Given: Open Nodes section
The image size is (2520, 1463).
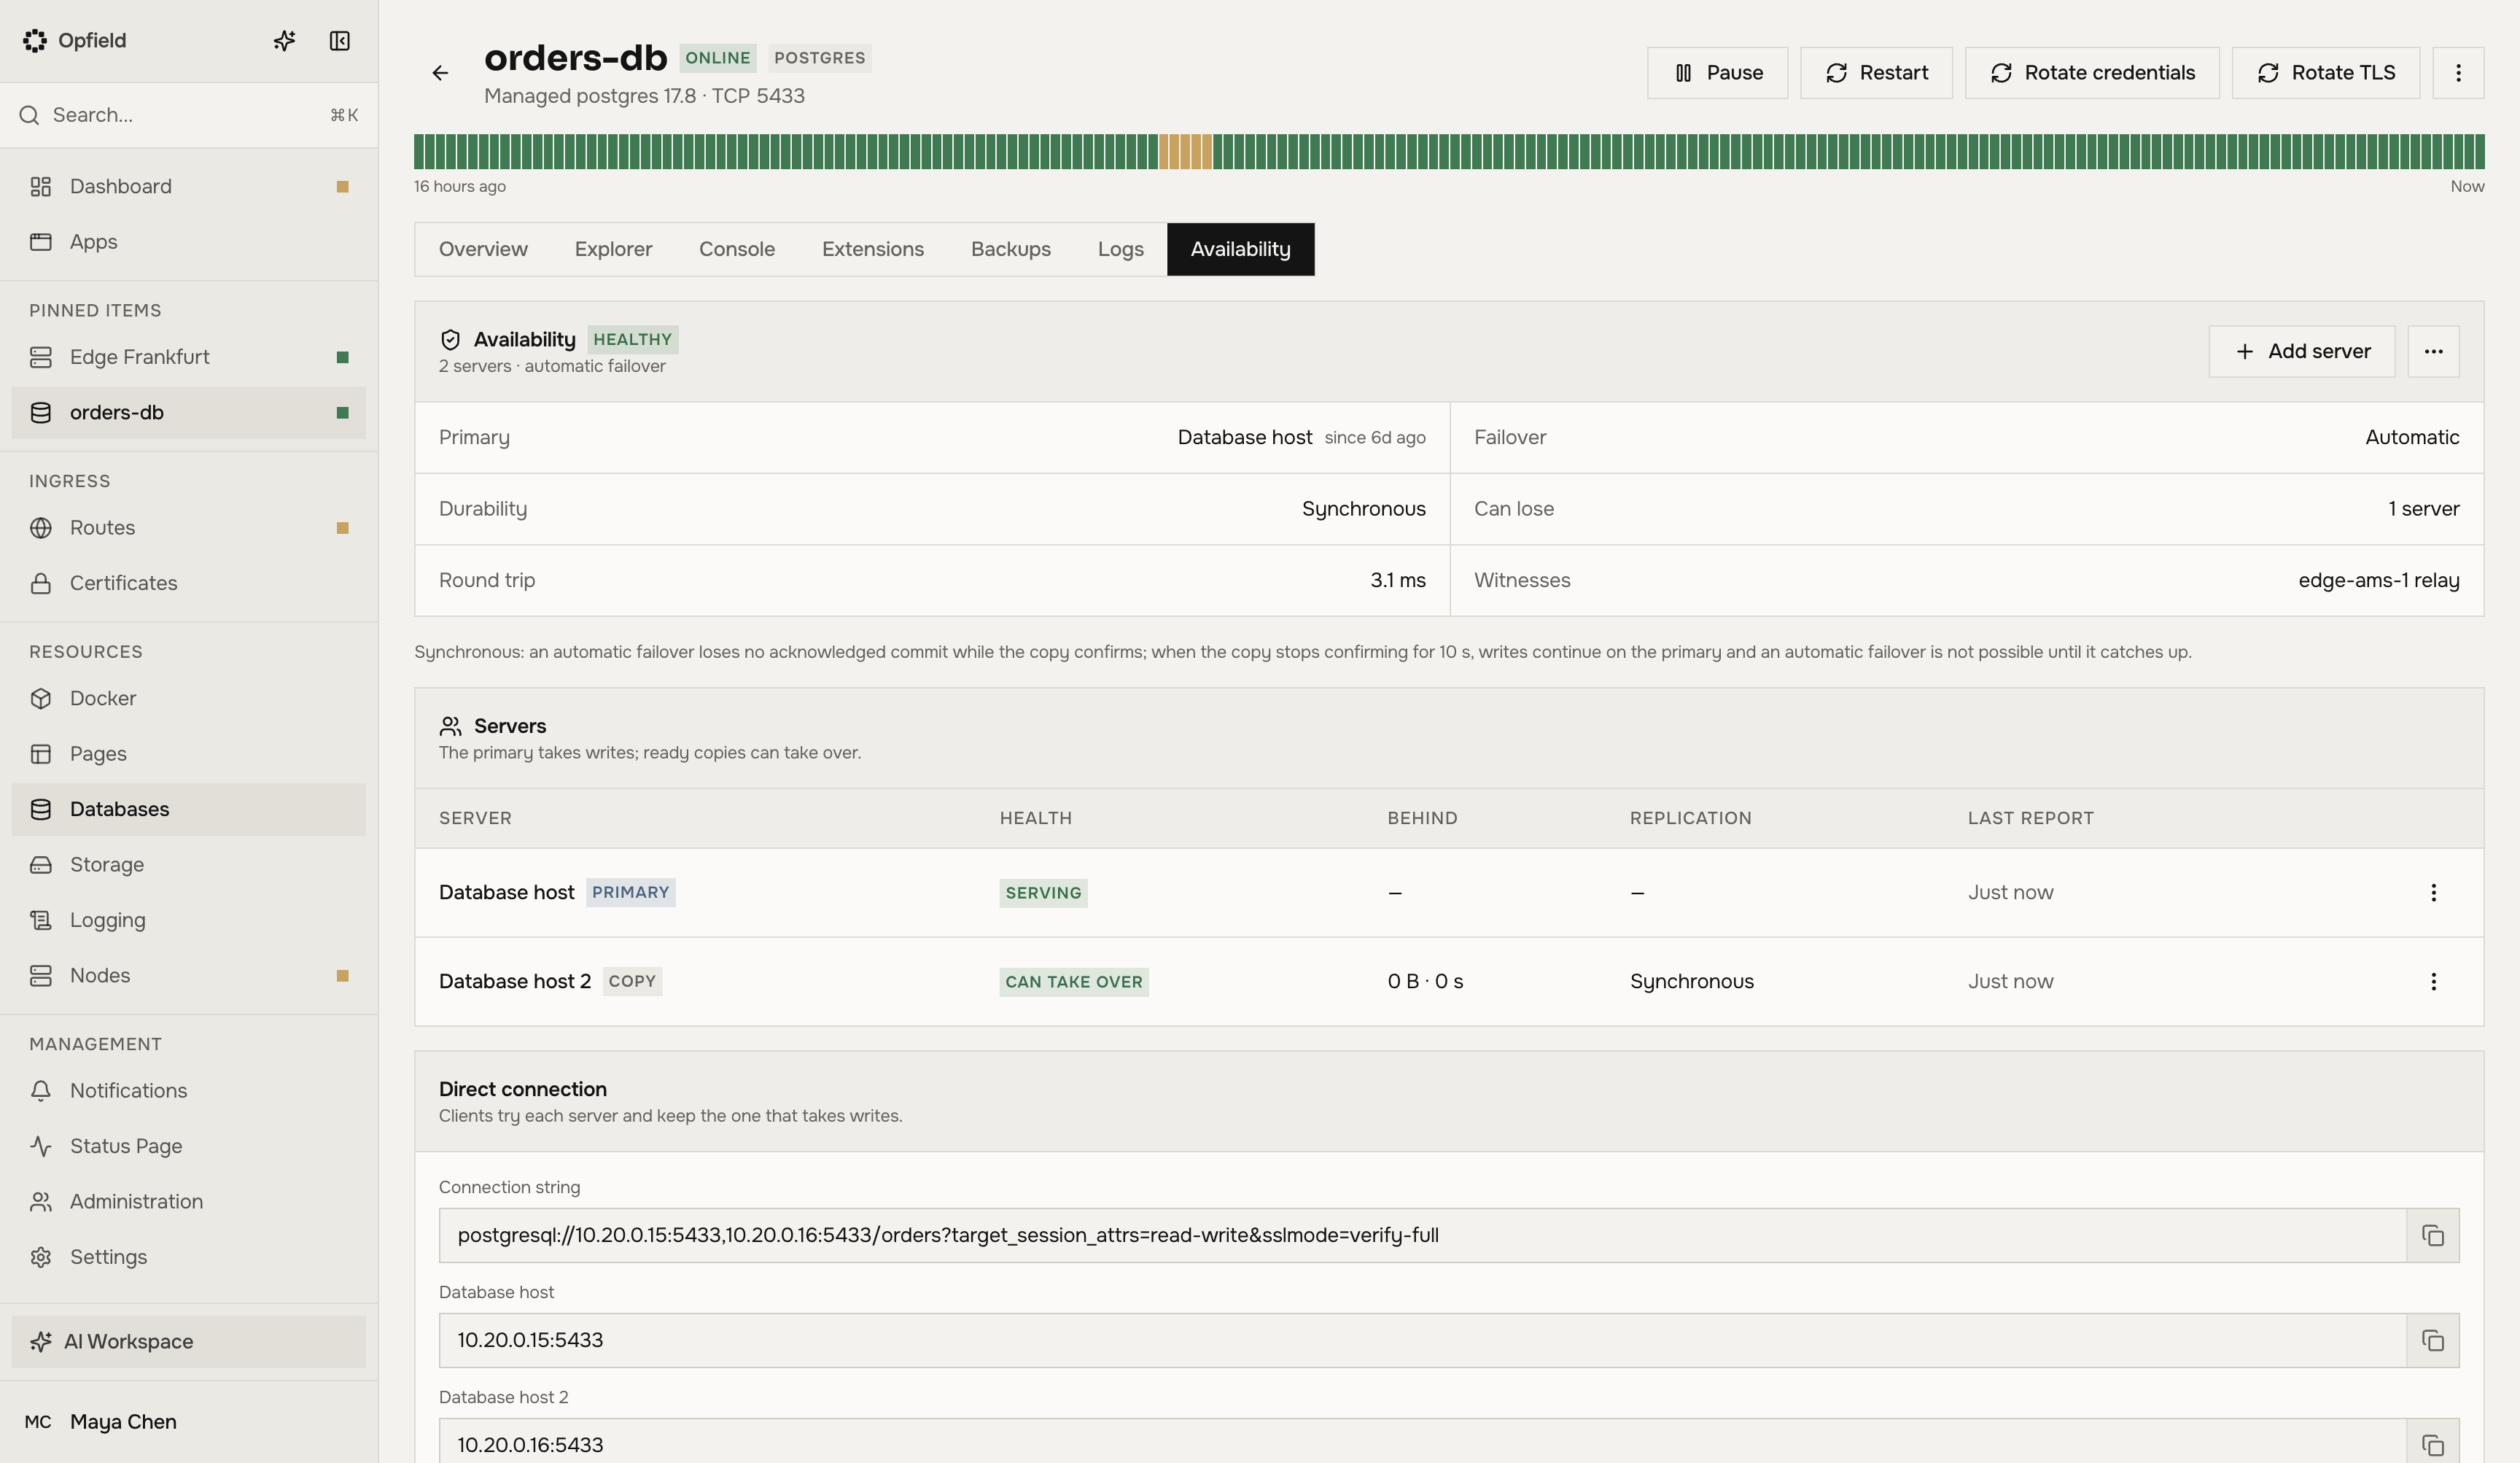Looking at the screenshot, I should coord(189,975).
